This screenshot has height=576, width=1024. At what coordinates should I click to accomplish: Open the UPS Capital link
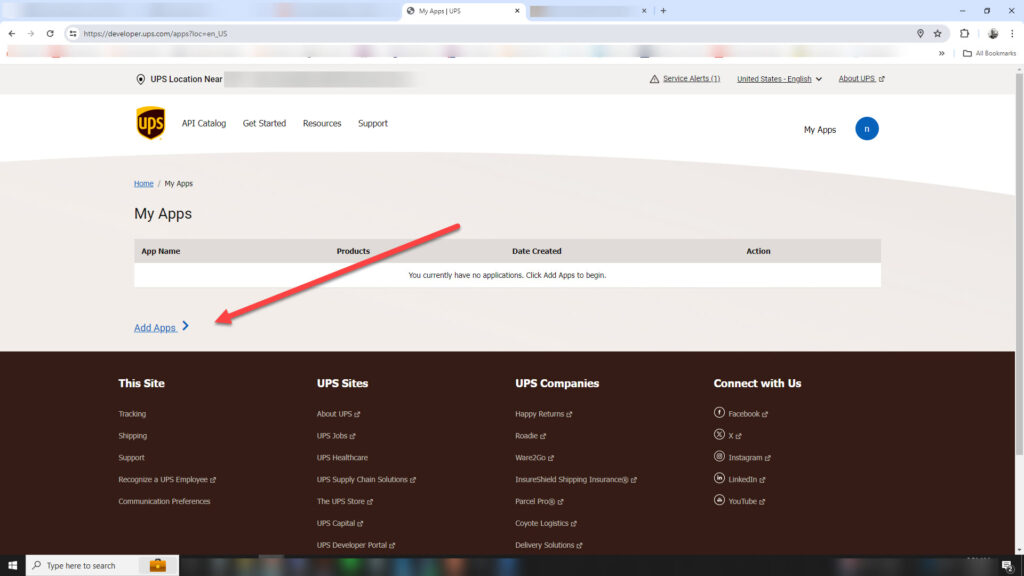pyautogui.click(x=340, y=523)
